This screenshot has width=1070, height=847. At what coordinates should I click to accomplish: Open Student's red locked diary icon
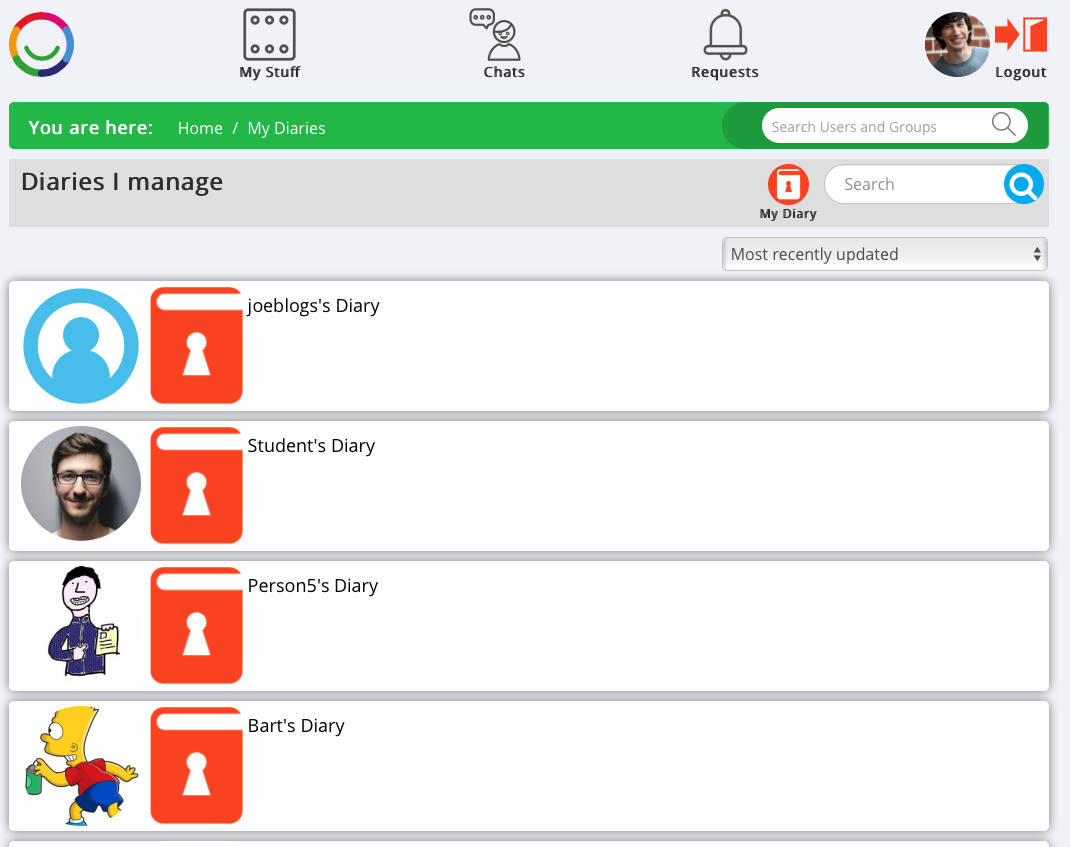click(197, 485)
